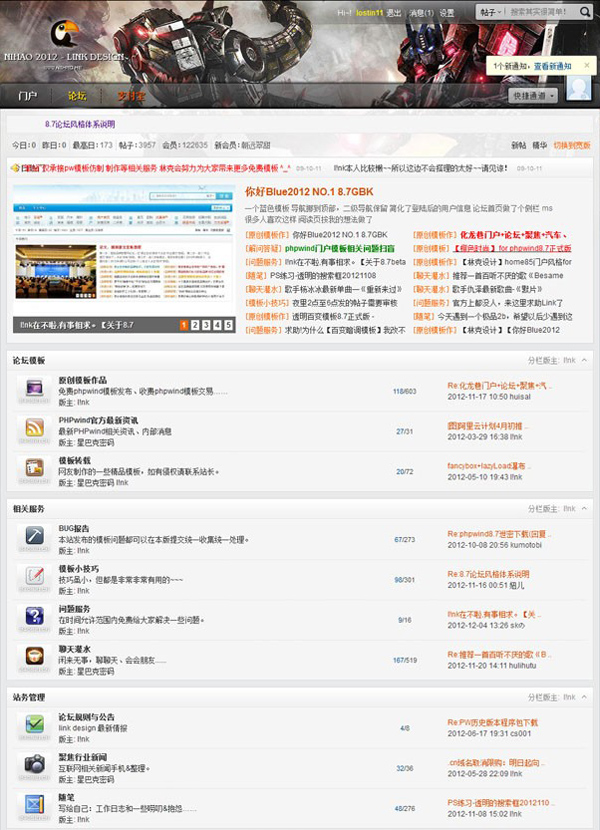
Task: Open 聚焦行业新闻 camera icon
Action: coord(34,764)
